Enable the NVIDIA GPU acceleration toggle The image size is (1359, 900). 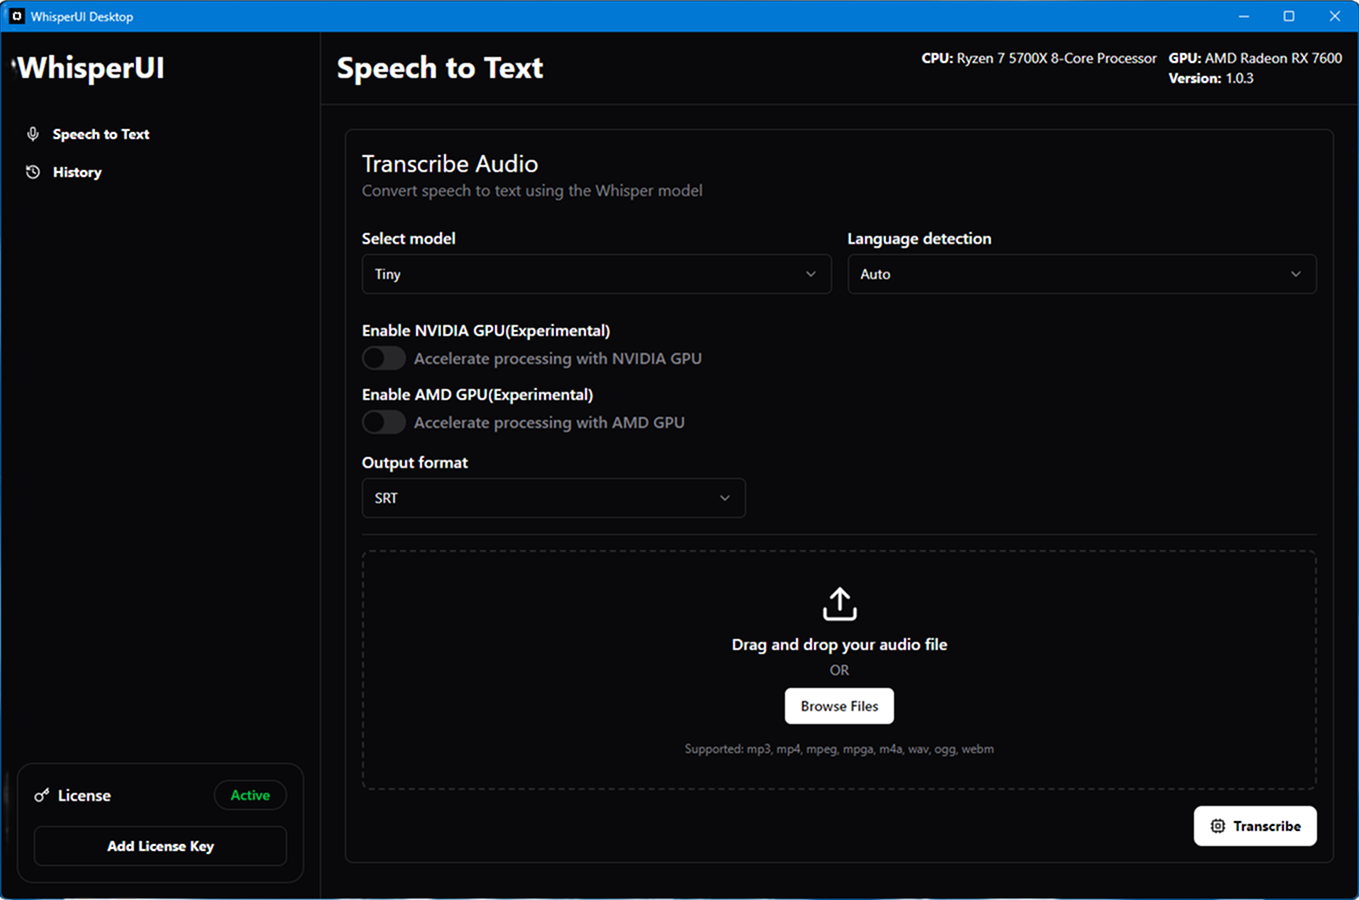click(384, 358)
